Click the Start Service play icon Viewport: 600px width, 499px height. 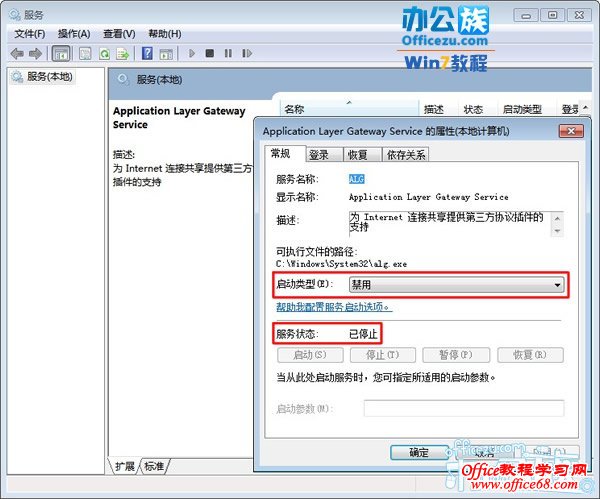(192, 53)
